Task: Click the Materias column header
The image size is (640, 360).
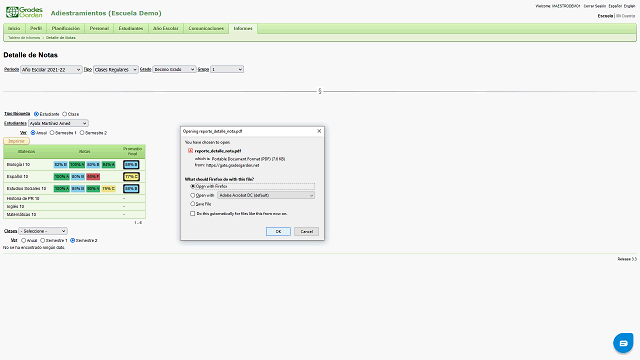Action: click(27, 151)
